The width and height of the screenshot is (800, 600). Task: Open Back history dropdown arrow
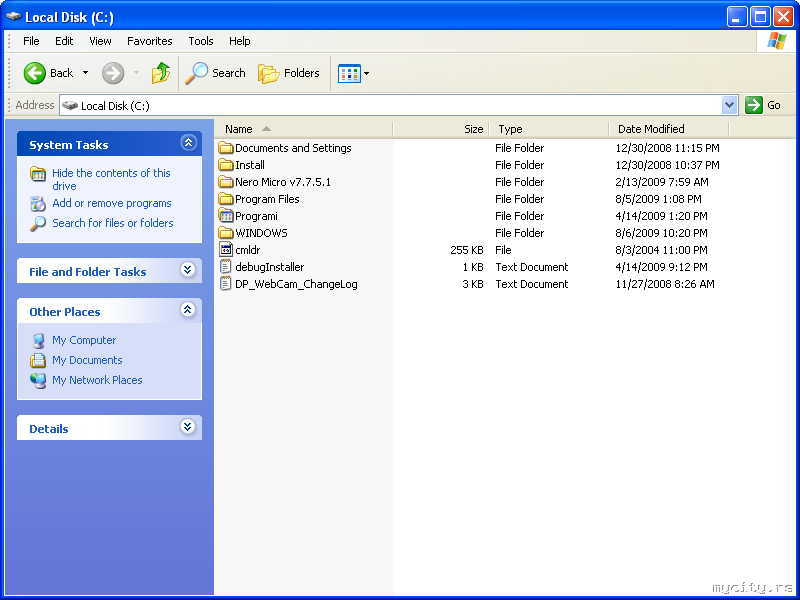click(85, 73)
